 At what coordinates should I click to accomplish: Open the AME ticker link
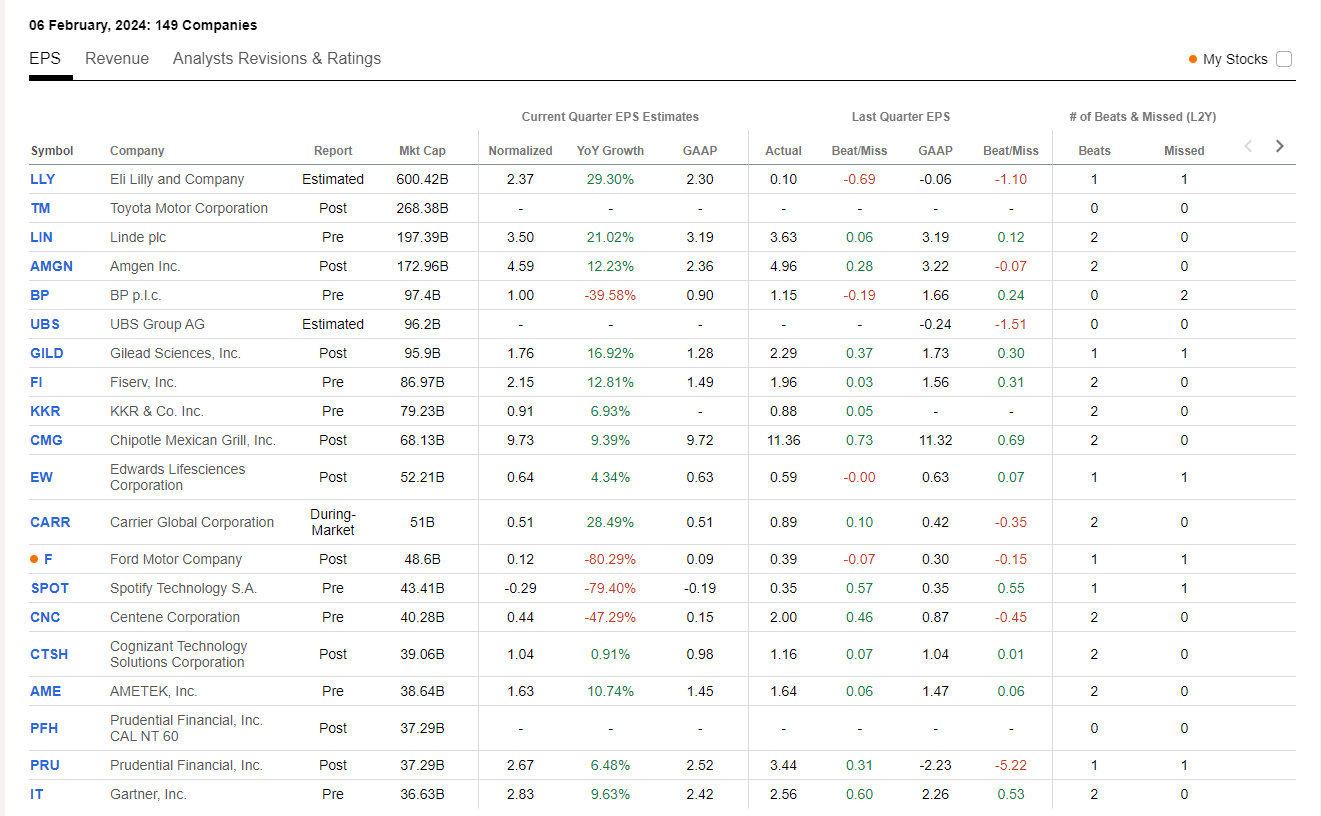pos(45,691)
